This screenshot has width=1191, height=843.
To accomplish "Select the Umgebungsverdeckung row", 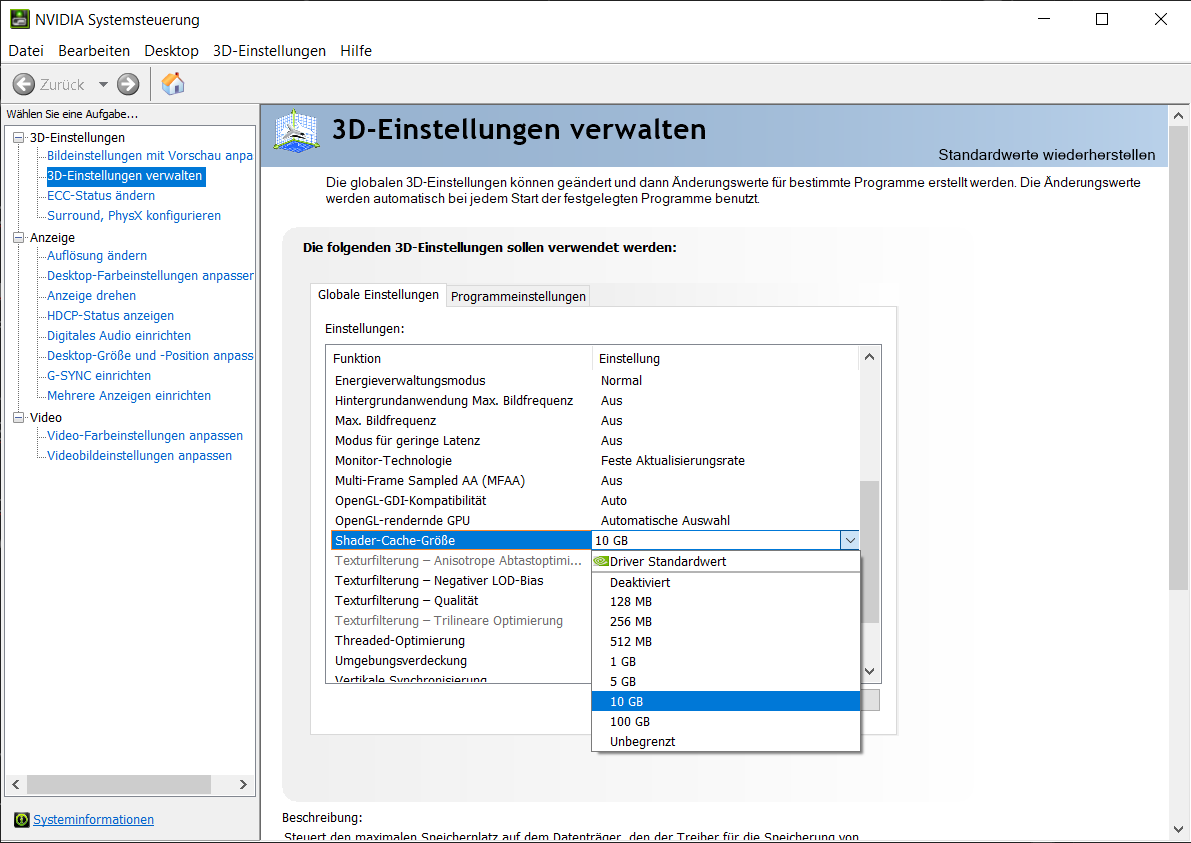I will tap(461, 661).
